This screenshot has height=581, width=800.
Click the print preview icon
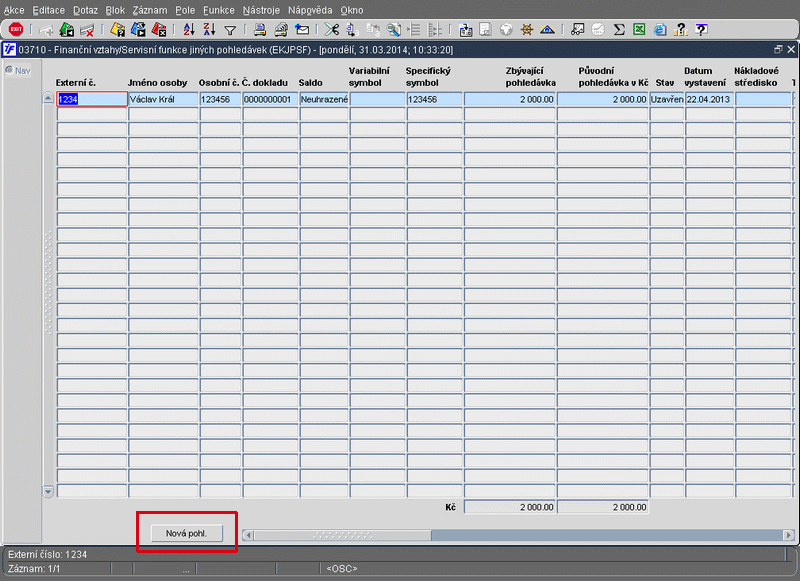tap(281, 30)
